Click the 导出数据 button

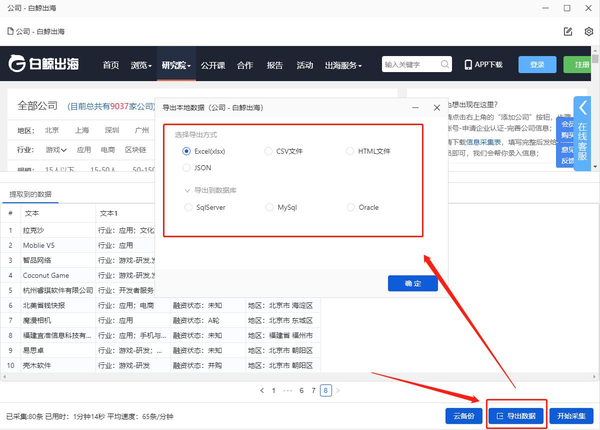(516, 416)
